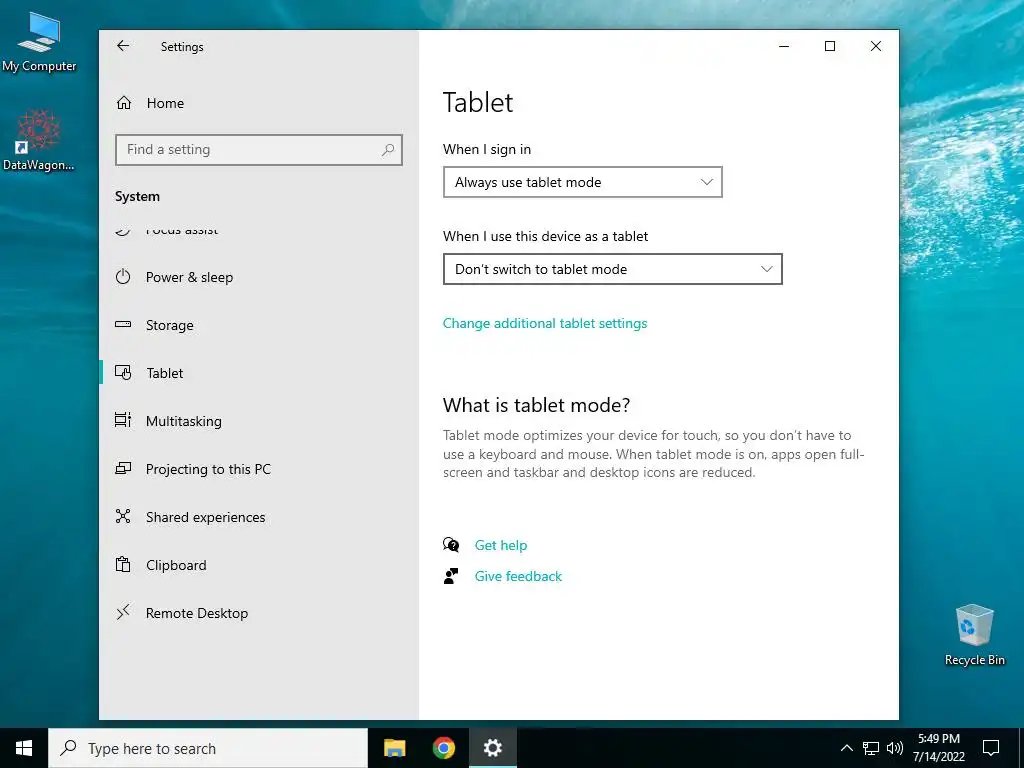Close the Settings window
The image size is (1024, 768).
pos(876,46)
